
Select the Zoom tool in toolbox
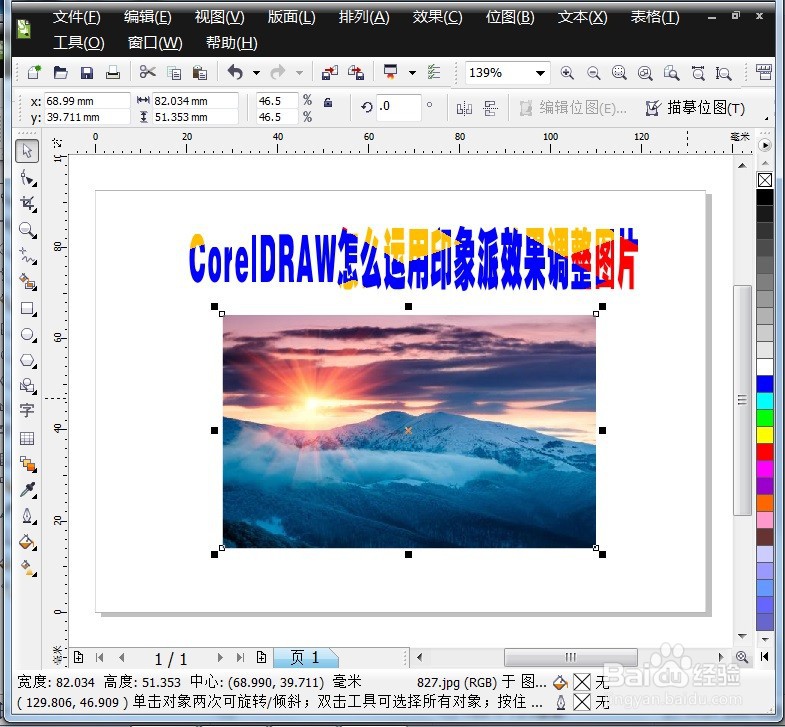(27, 230)
